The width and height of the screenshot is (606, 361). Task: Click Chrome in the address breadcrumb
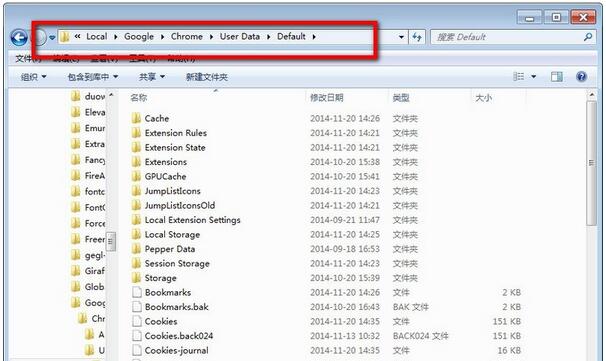187,36
